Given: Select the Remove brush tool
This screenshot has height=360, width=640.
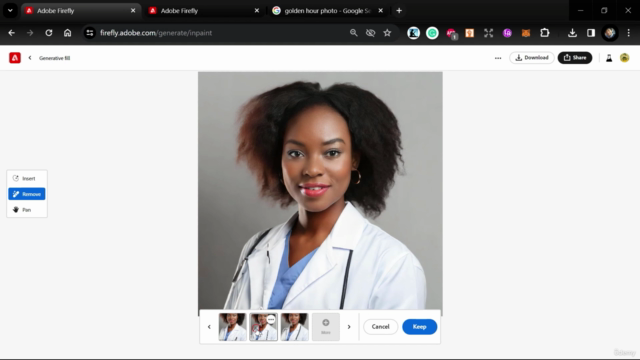Looking at the screenshot, I should pos(27,194).
